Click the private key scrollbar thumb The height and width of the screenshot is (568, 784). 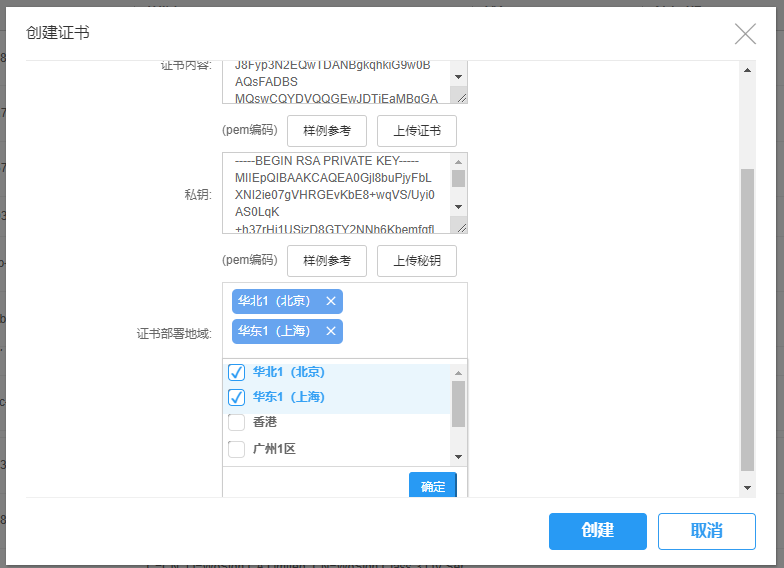(x=458, y=178)
